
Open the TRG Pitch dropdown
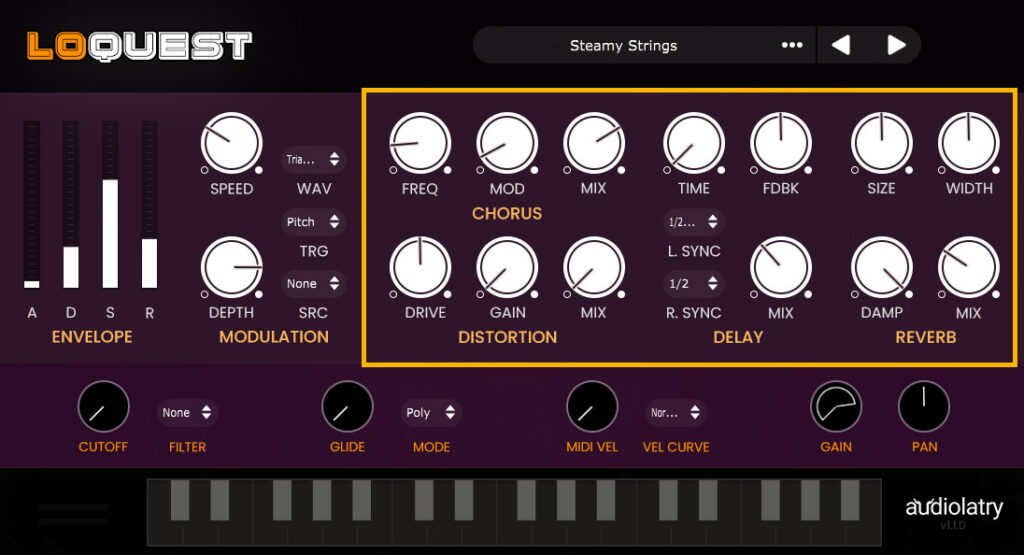(313, 222)
